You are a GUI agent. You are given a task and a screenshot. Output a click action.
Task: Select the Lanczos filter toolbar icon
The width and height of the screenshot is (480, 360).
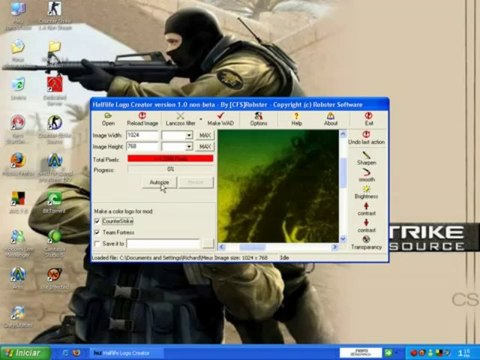180,119
